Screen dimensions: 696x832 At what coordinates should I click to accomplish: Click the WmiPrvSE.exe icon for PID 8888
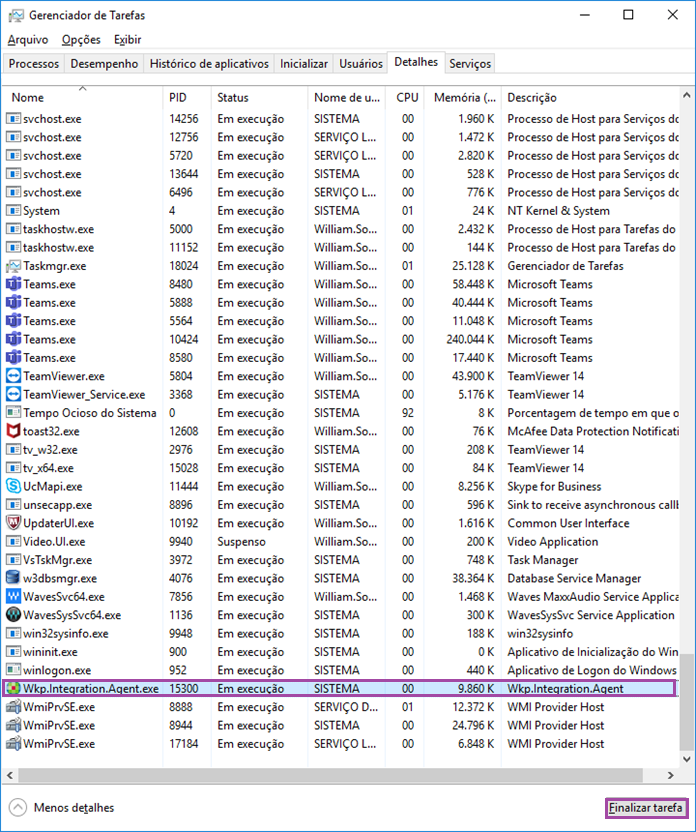click(x=13, y=707)
